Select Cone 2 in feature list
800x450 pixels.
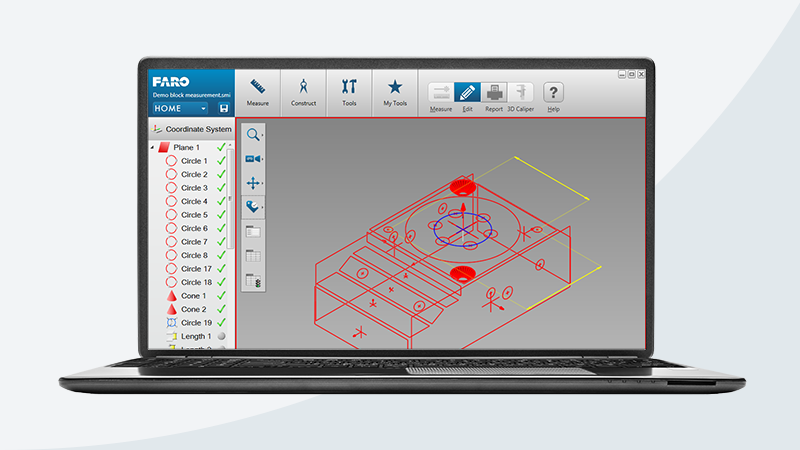[193, 309]
